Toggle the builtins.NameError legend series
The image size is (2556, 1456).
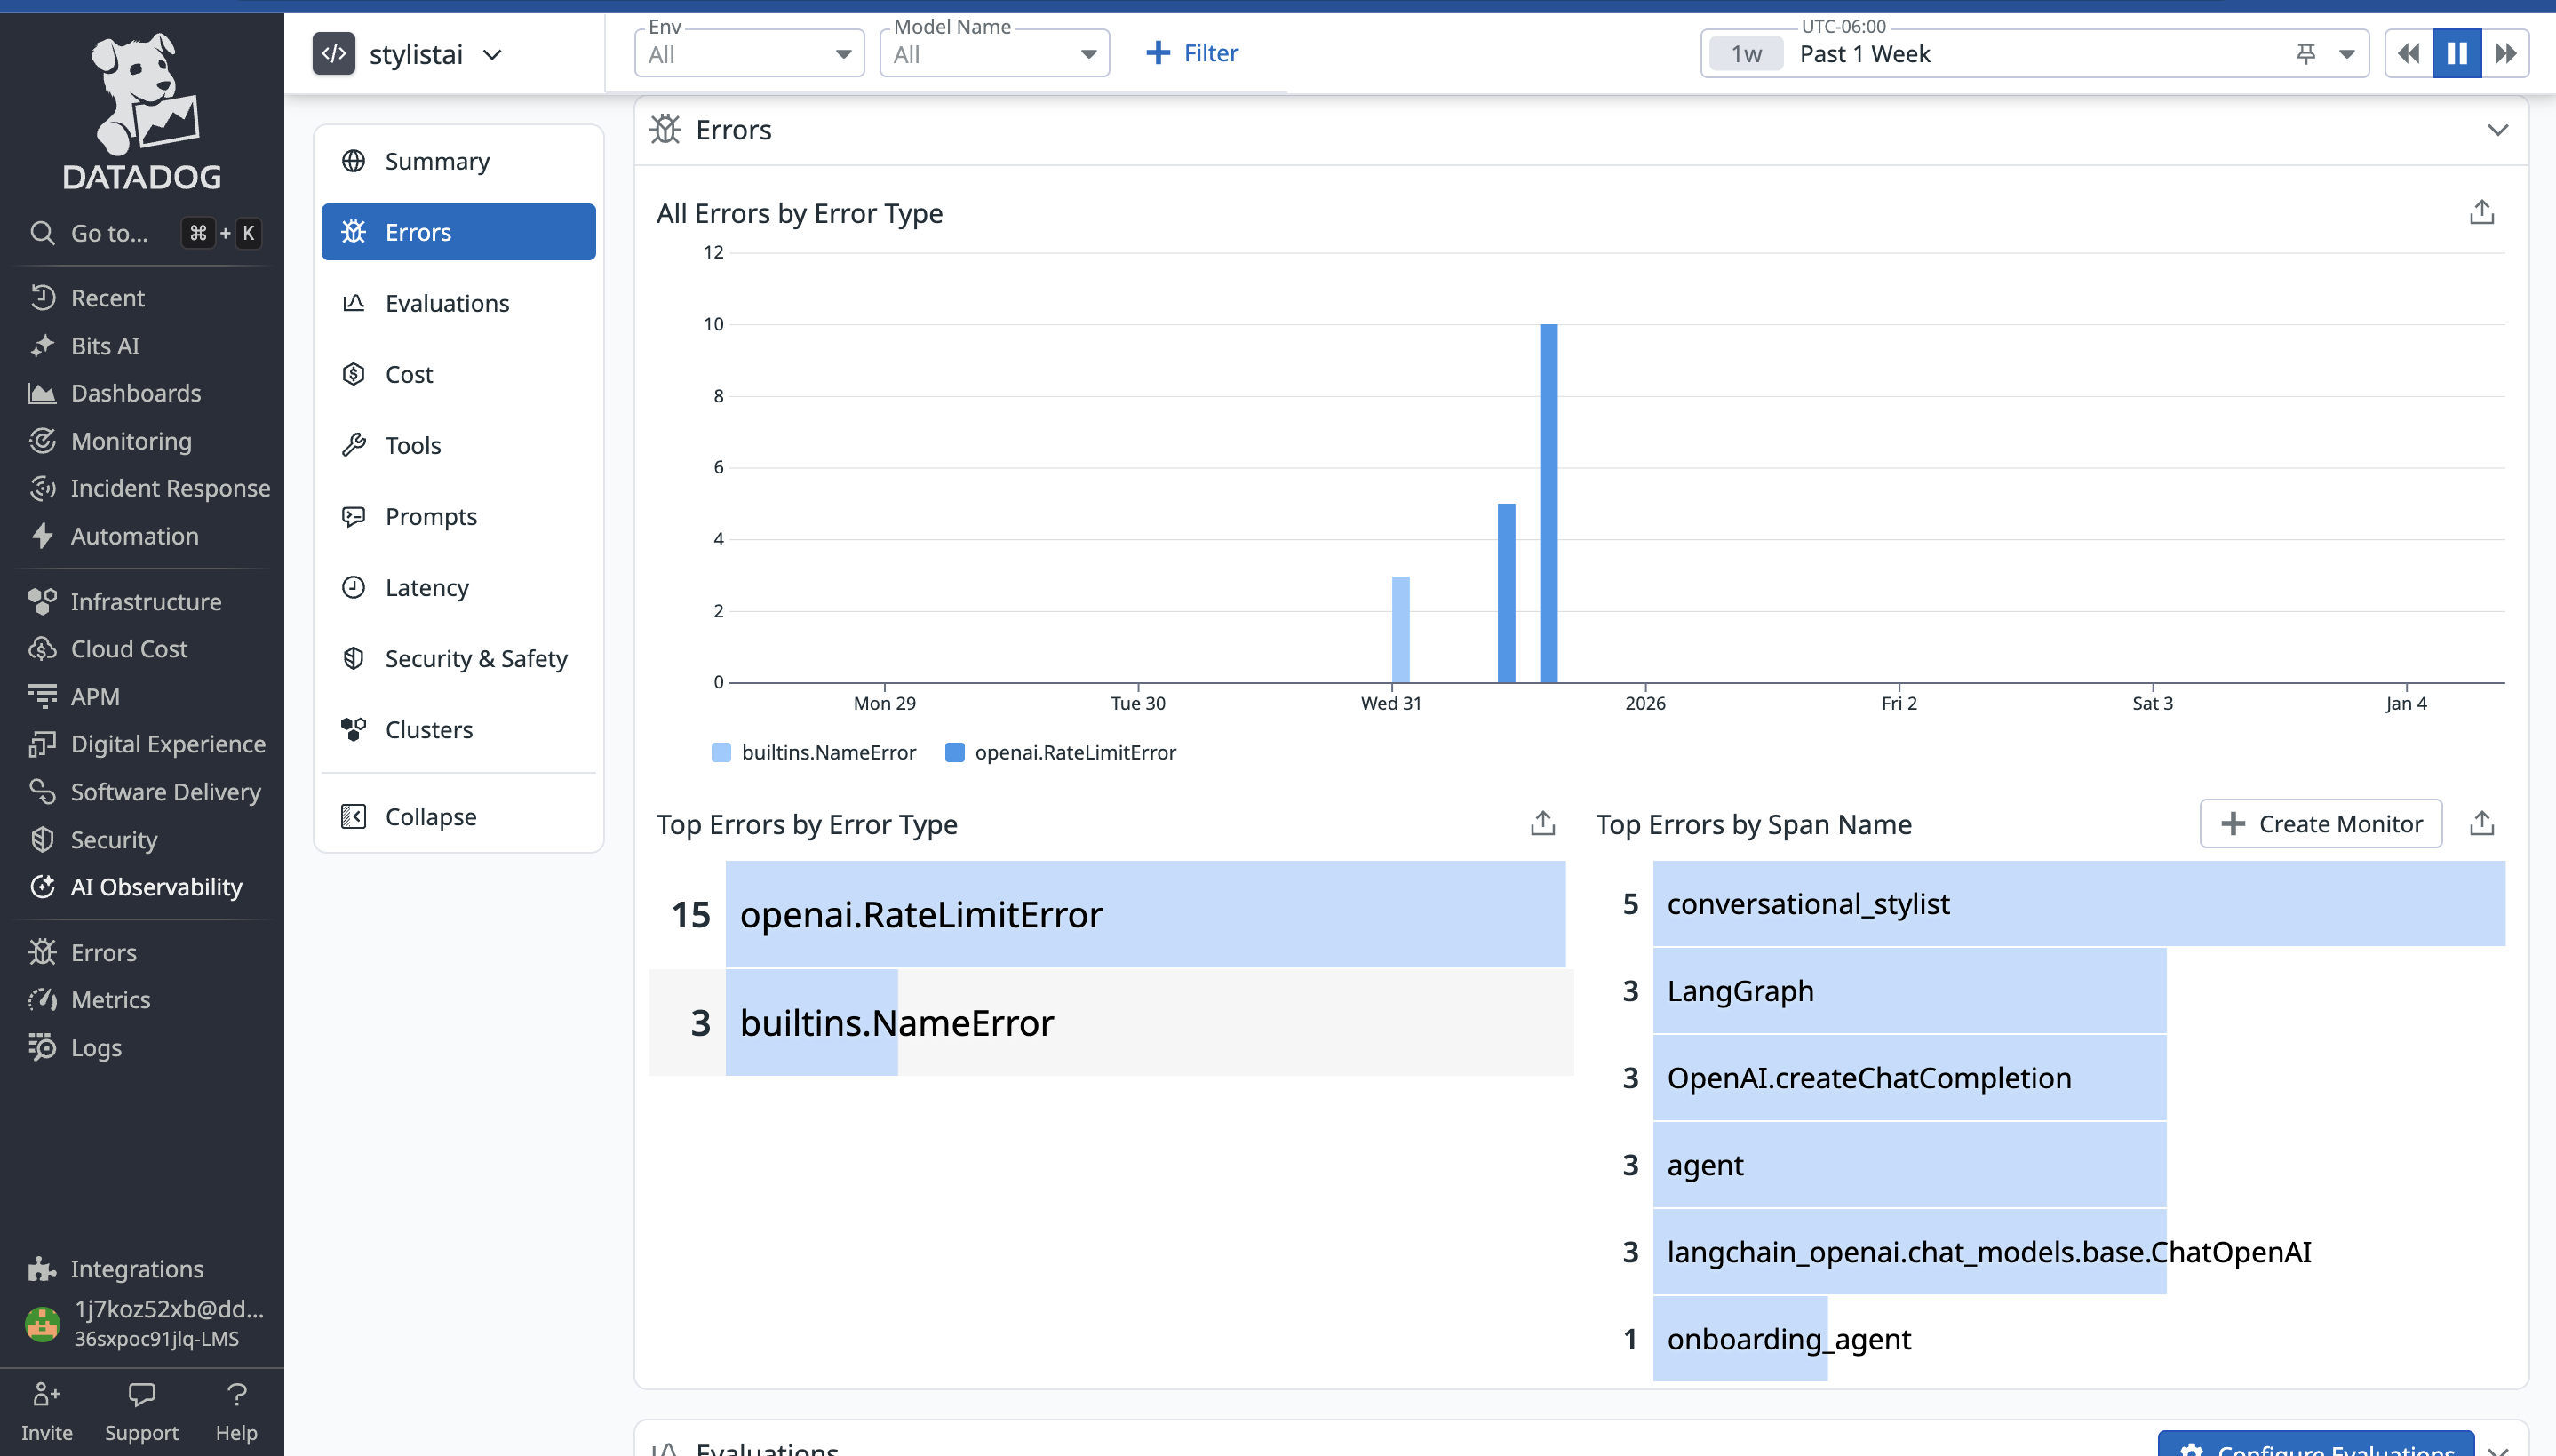827,752
